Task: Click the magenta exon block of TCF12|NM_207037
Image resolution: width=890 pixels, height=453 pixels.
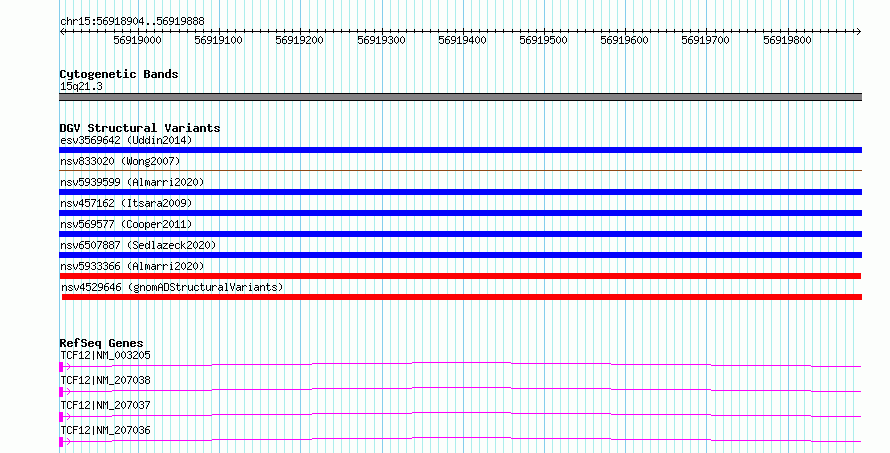Action: pos(61,417)
